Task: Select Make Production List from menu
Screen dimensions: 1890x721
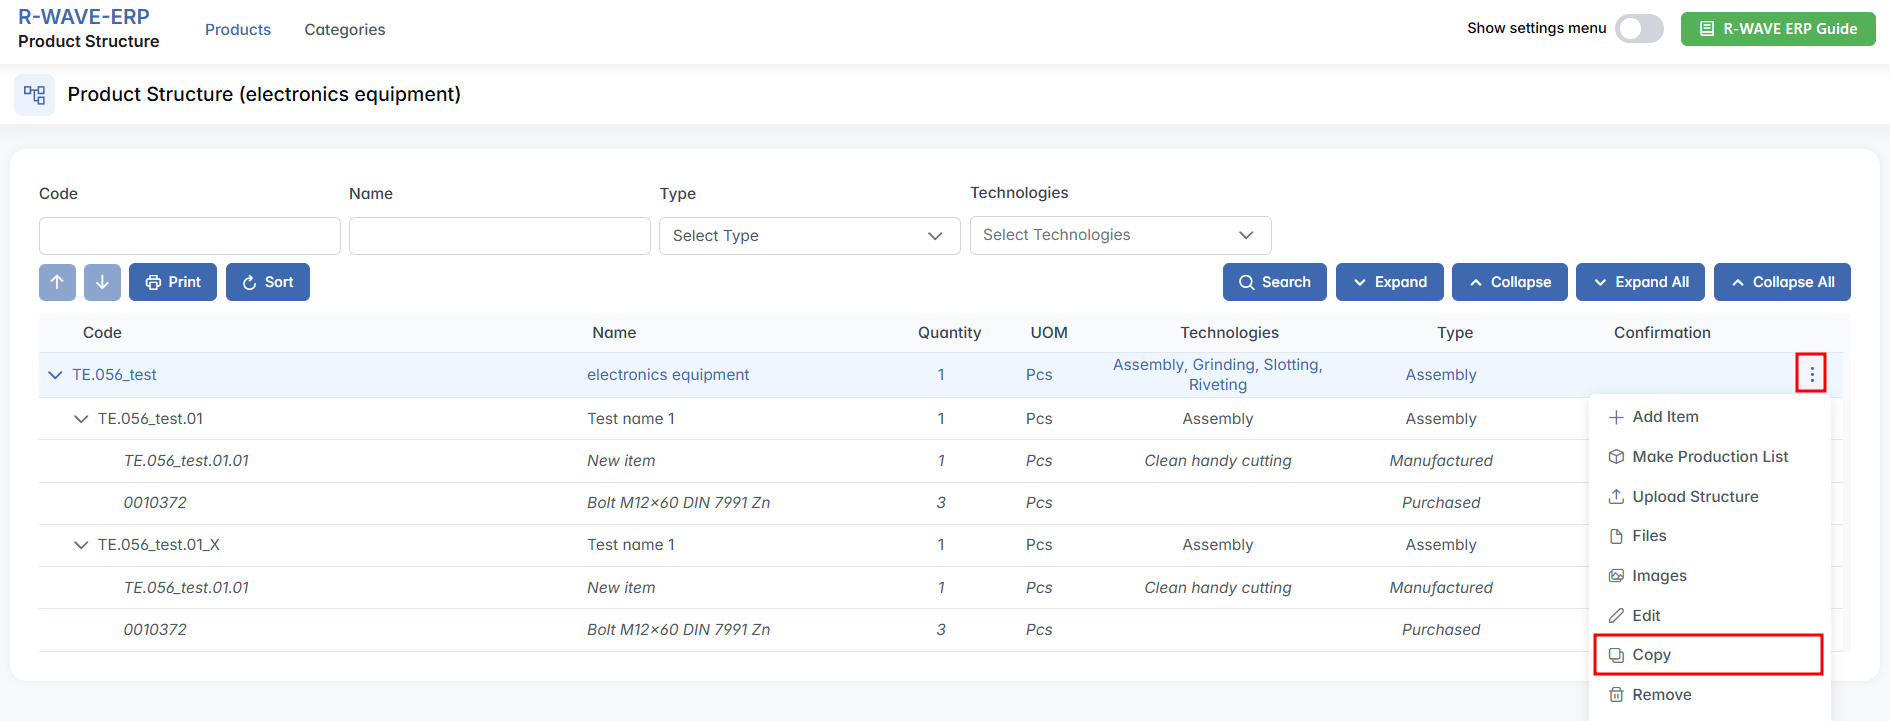Action: pos(1709,457)
